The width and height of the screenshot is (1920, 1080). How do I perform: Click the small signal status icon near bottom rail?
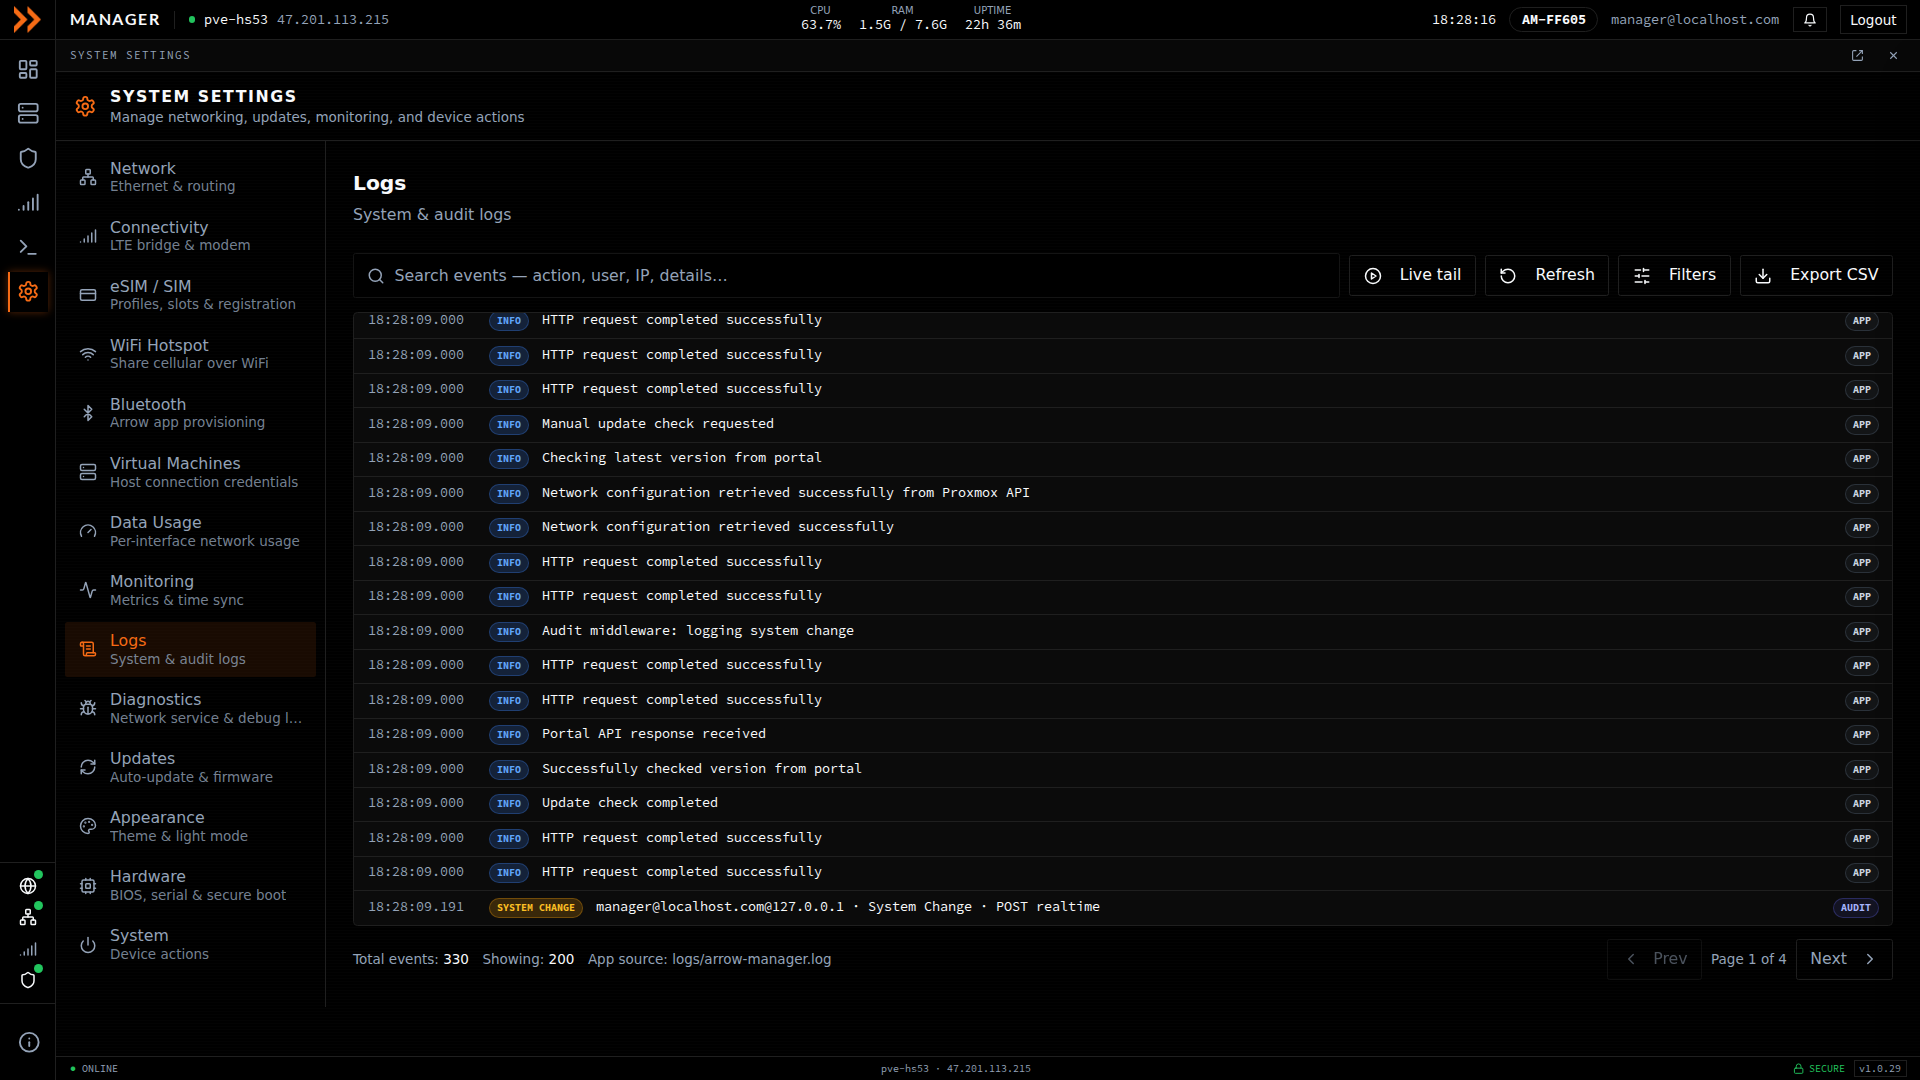(x=28, y=949)
